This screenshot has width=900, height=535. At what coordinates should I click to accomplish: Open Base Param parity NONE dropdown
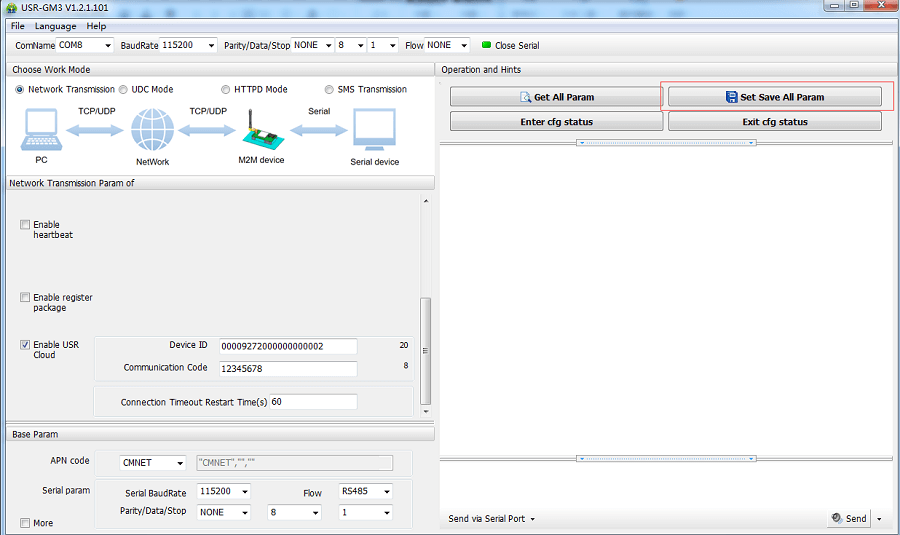click(x=245, y=512)
